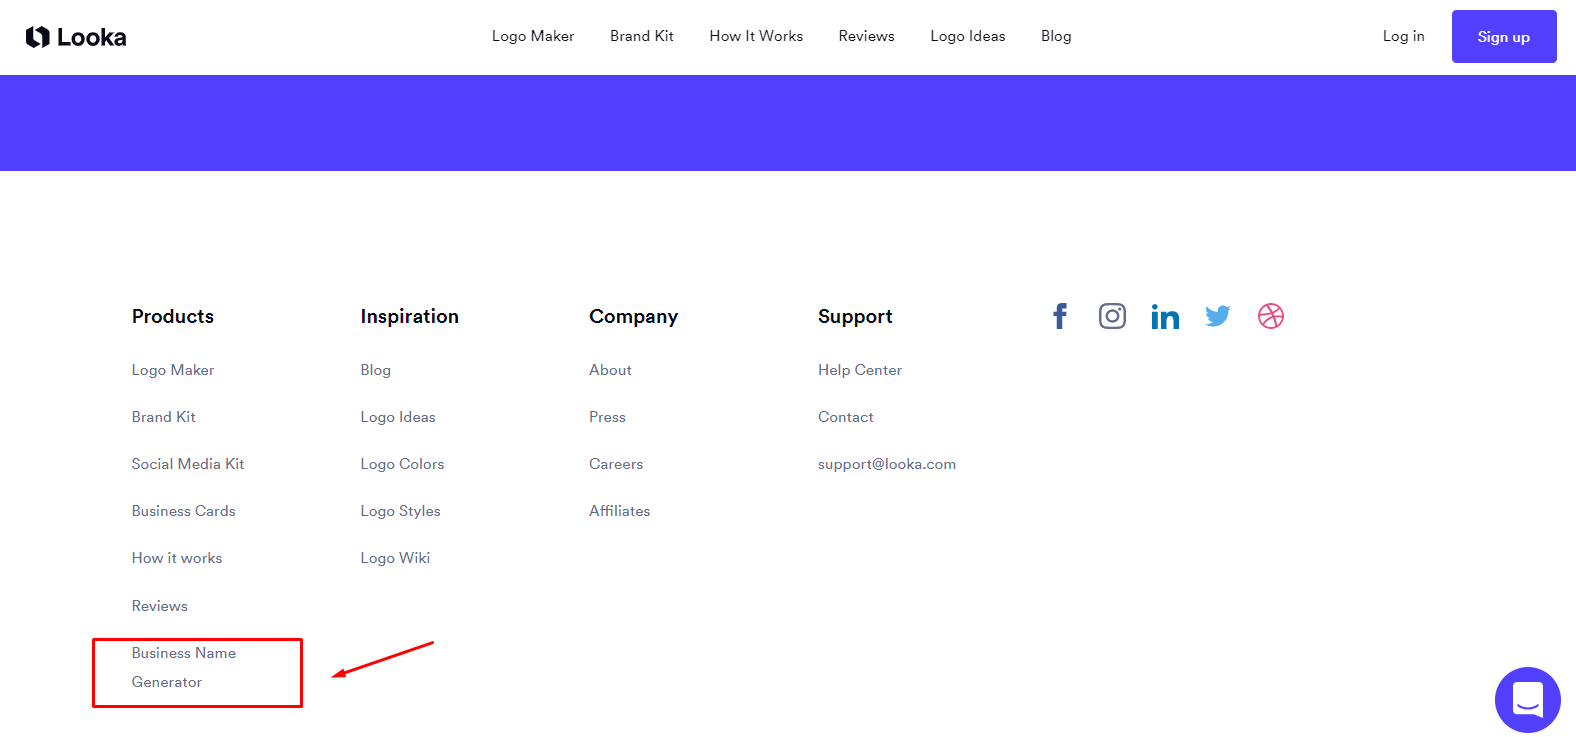Open Blog under Inspiration
The width and height of the screenshot is (1576, 737).
click(x=376, y=370)
